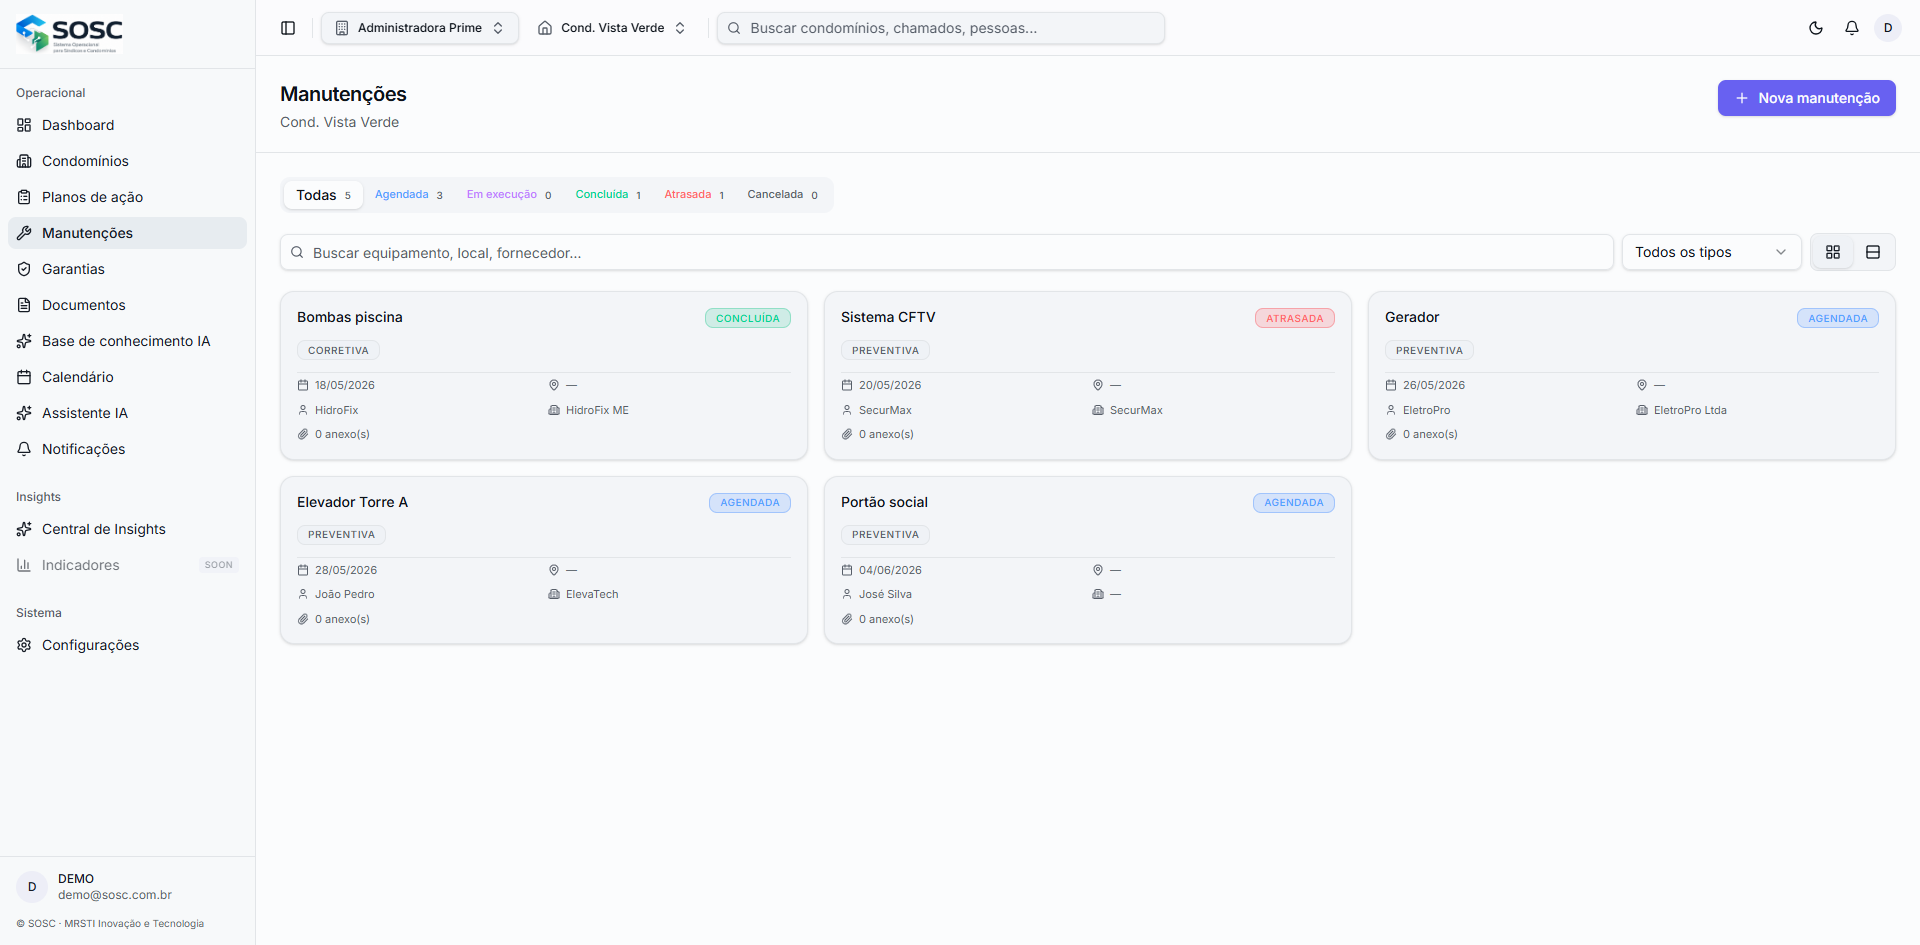Screen dimensions: 1920x945
Task: Filter by the Atrasada tab
Action: [x=694, y=195]
